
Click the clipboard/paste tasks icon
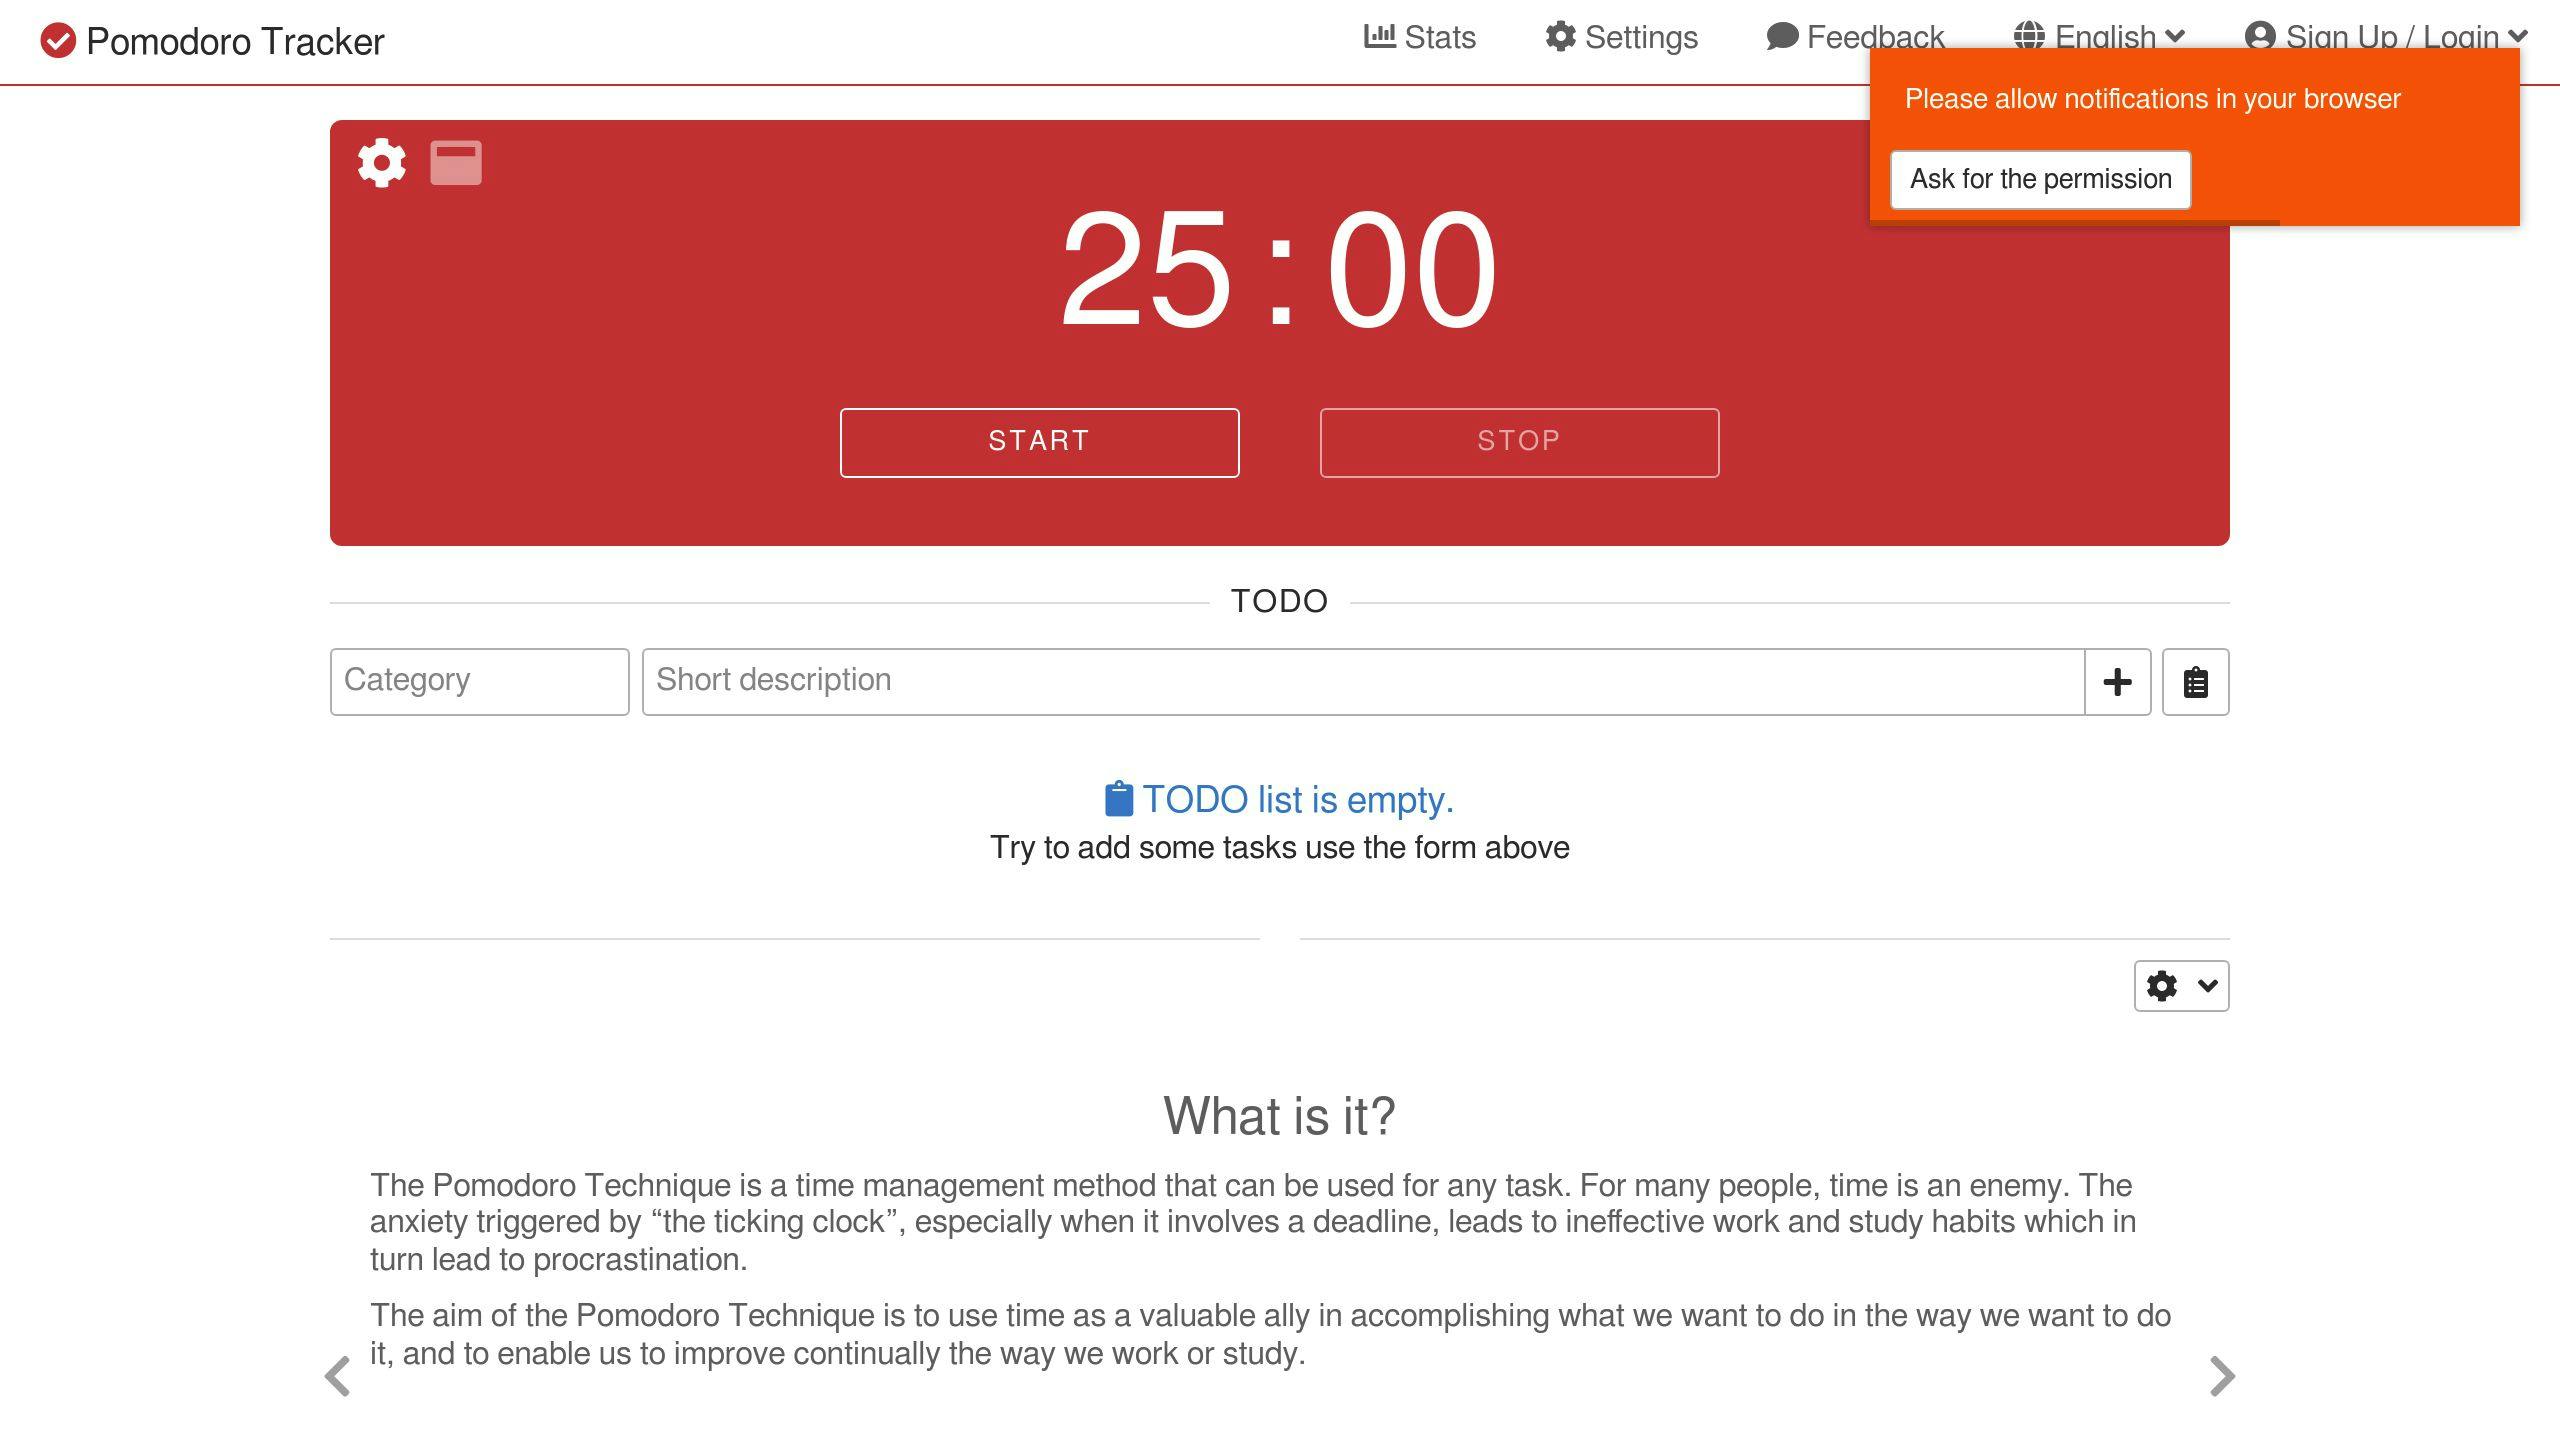click(2194, 682)
